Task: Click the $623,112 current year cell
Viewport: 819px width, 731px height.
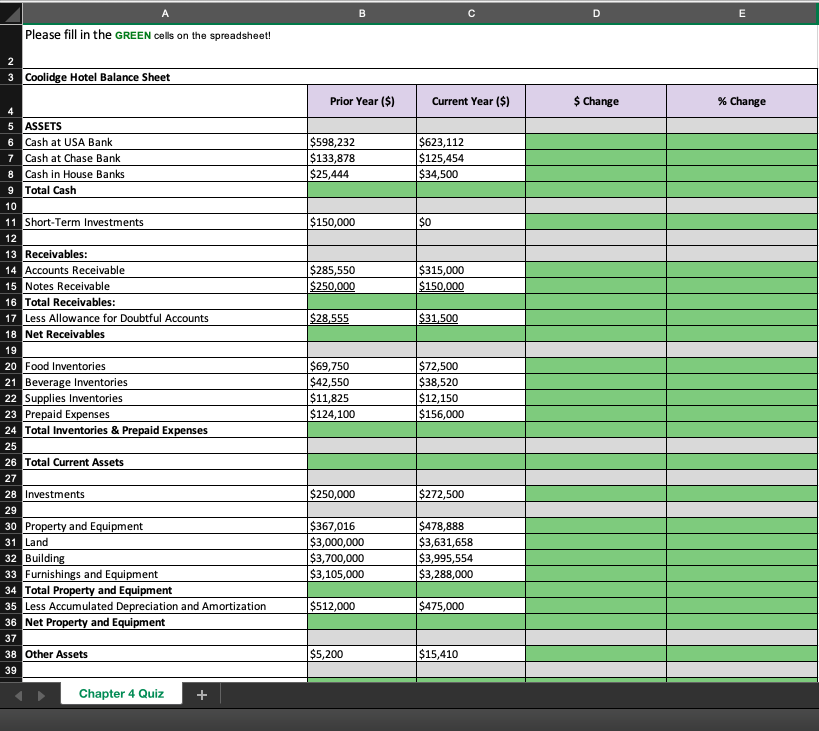Action: [x=471, y=142]
